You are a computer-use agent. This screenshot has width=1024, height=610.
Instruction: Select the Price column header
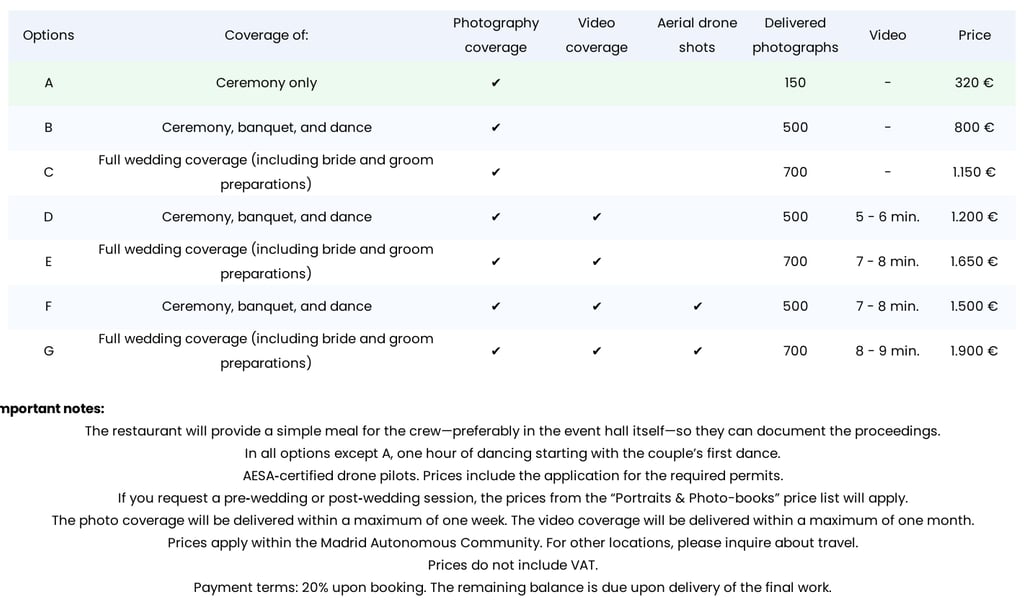point(974,35)
